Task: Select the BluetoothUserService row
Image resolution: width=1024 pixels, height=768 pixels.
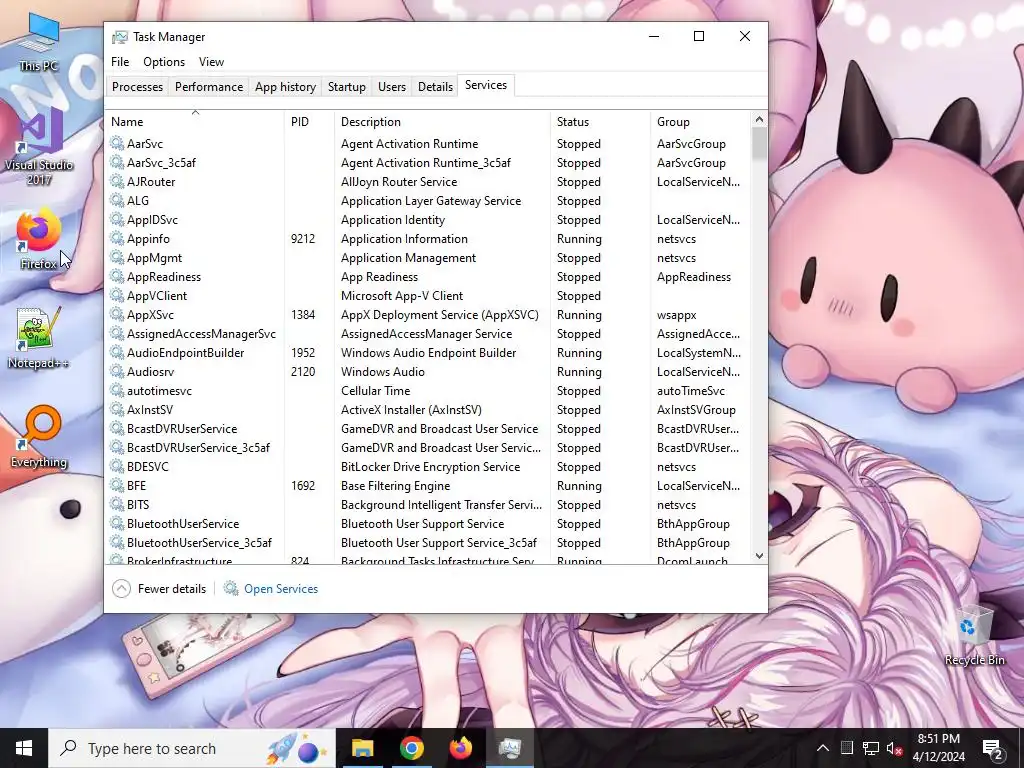Action: (x=428, y=523)
